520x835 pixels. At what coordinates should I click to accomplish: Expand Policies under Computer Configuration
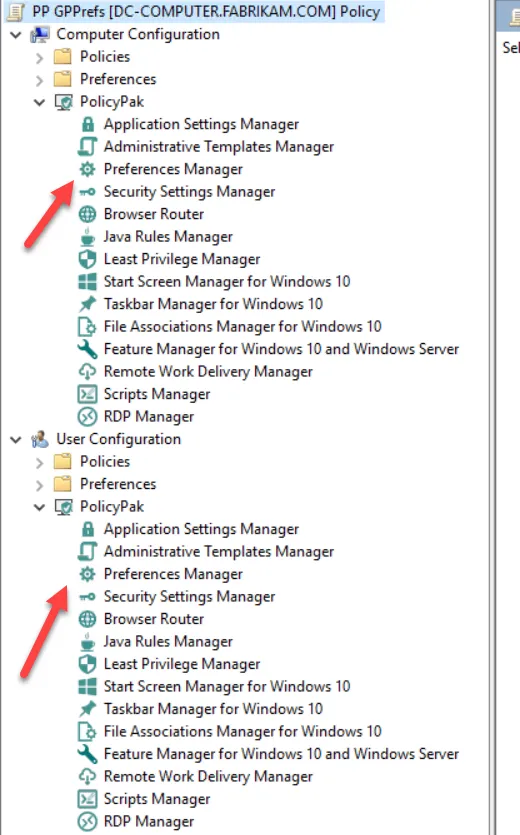(39, 58)
